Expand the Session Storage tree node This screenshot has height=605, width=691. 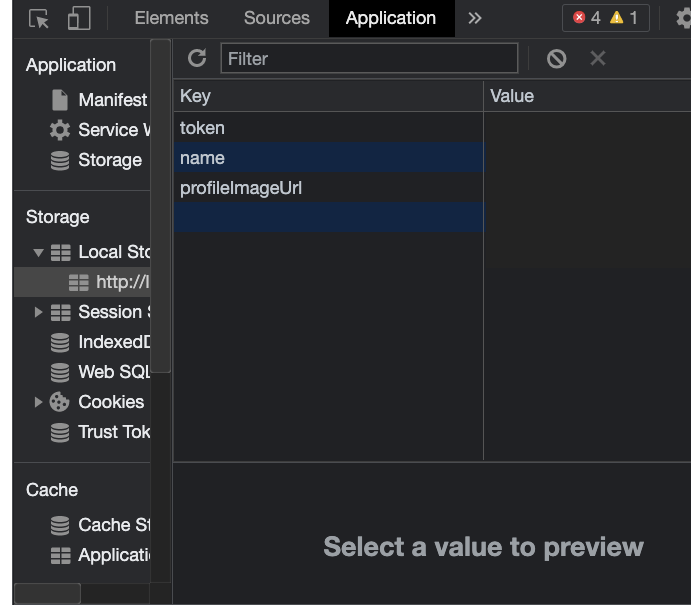(x=39, y=312)
